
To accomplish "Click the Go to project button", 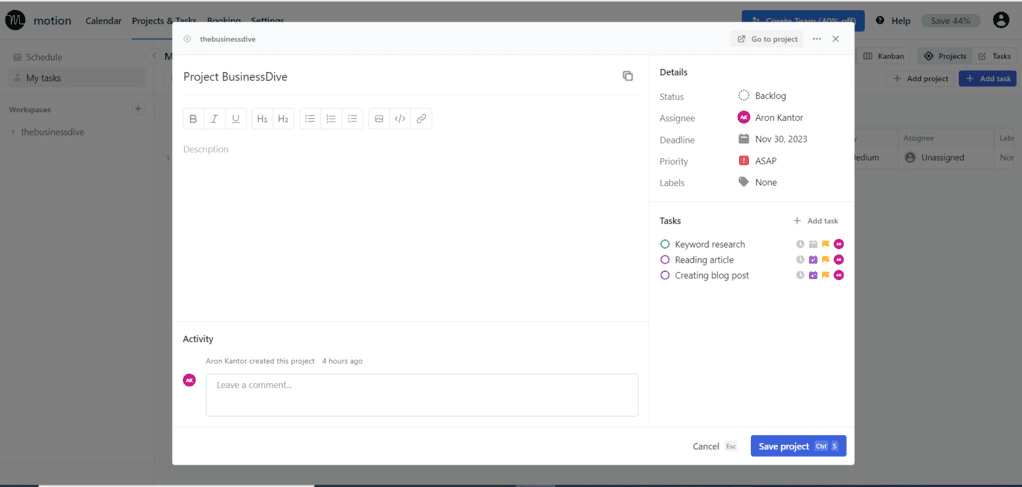I will 767,39.
